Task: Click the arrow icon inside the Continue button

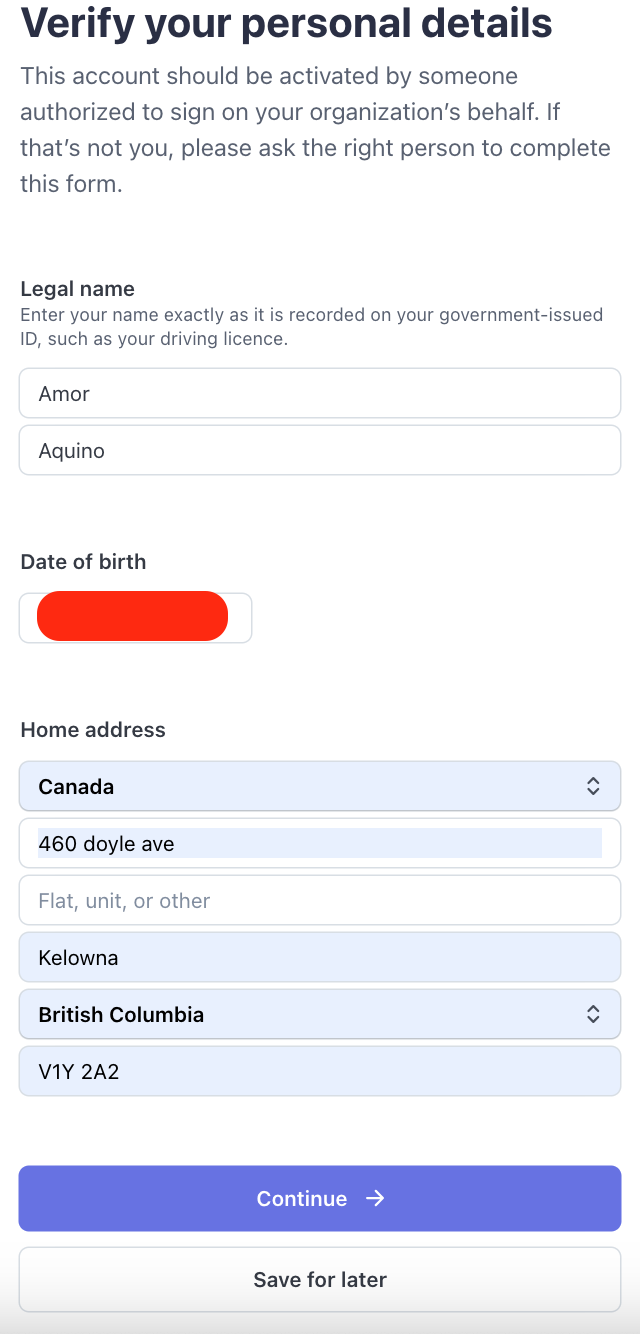Action: click(373, 1198)
